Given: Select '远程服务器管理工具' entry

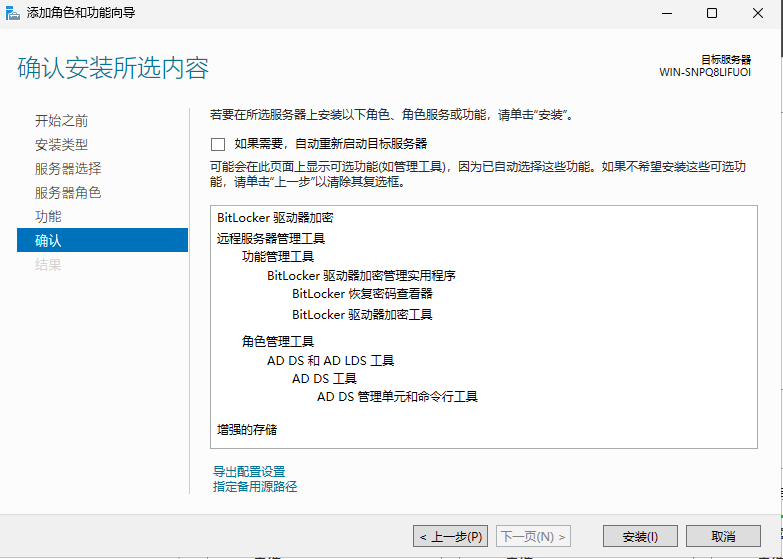Looking at the screenshot, I should tap(271, 238).
